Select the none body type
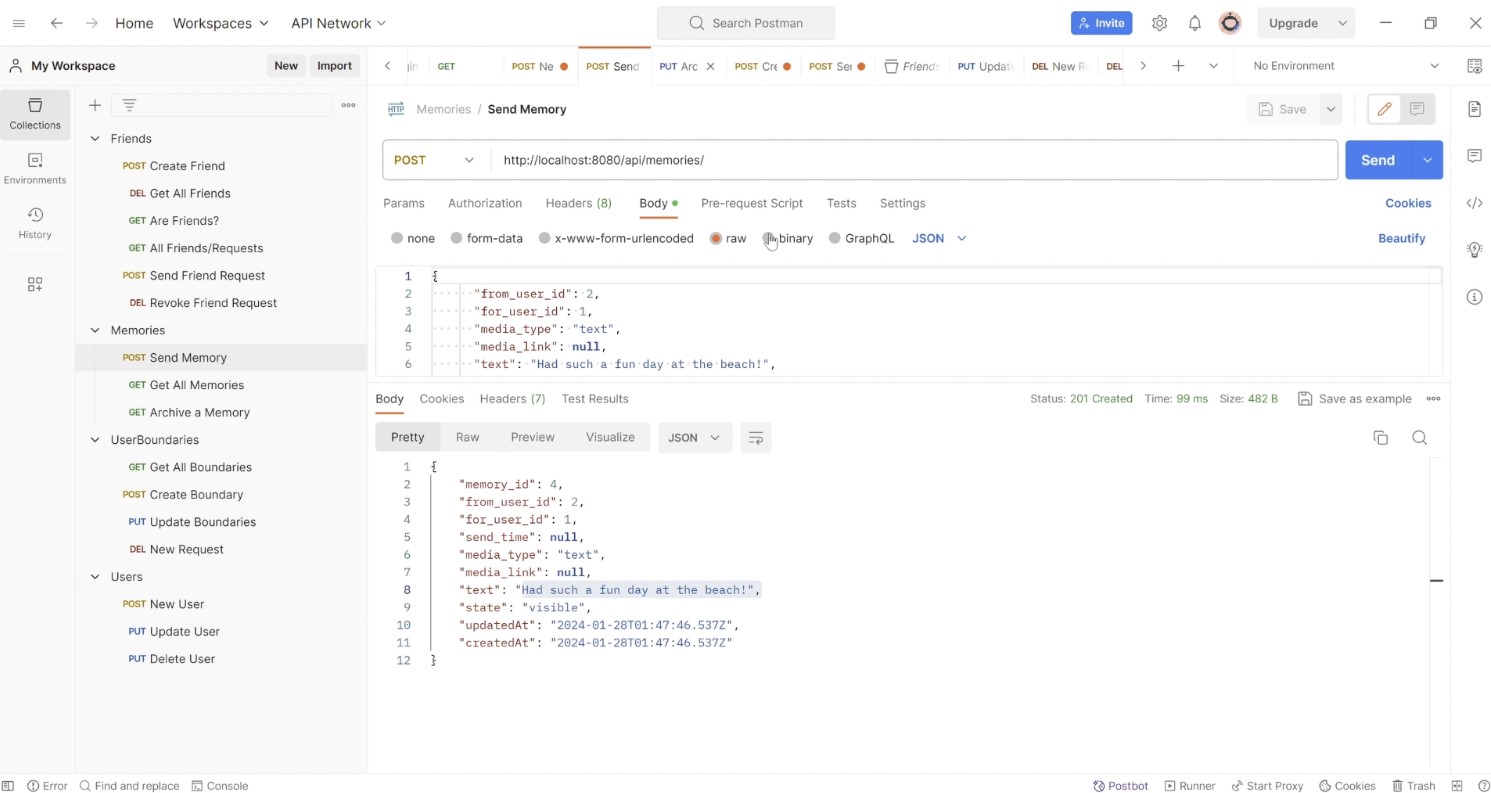 tap(397, 239)
